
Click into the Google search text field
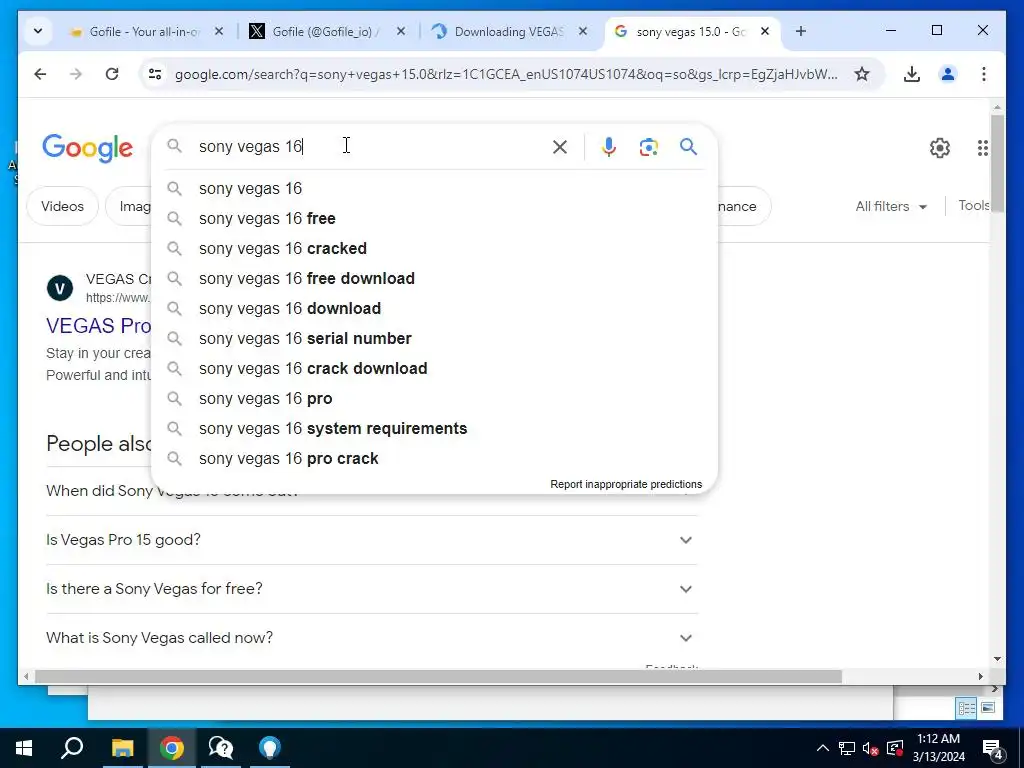pyautogui.click(x=369, y=146)
